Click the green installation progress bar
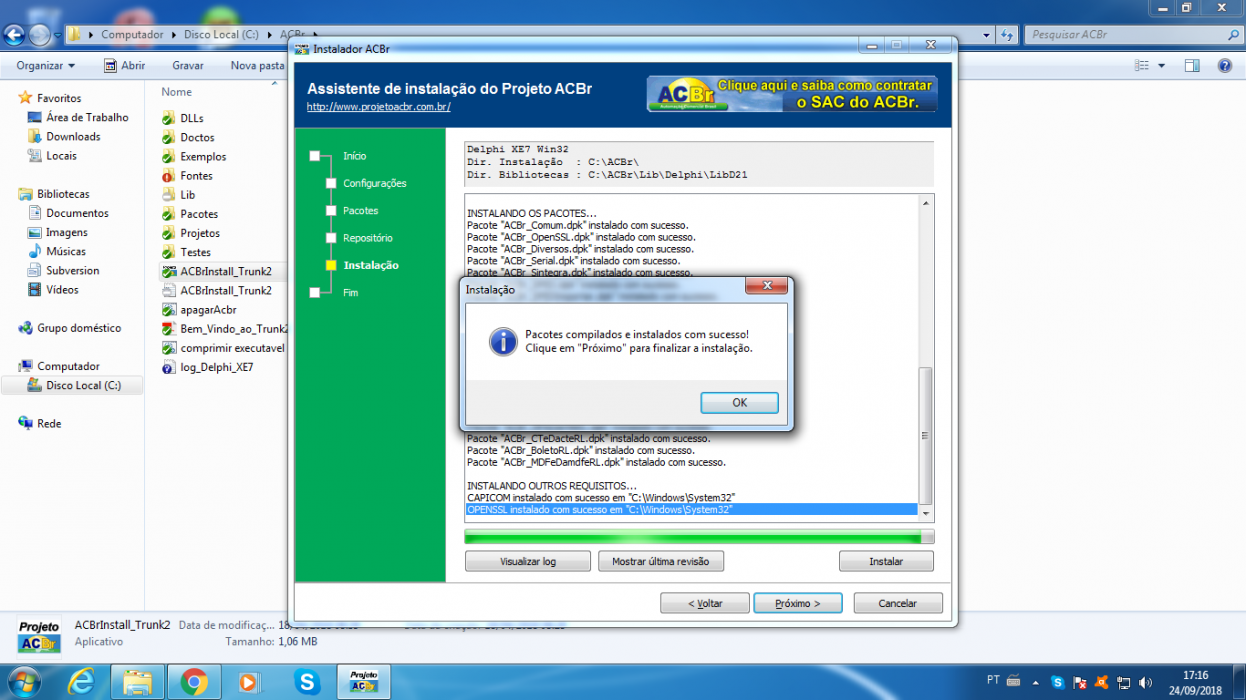The width and height of the screenshot is (1246, 700). point(699,537)
